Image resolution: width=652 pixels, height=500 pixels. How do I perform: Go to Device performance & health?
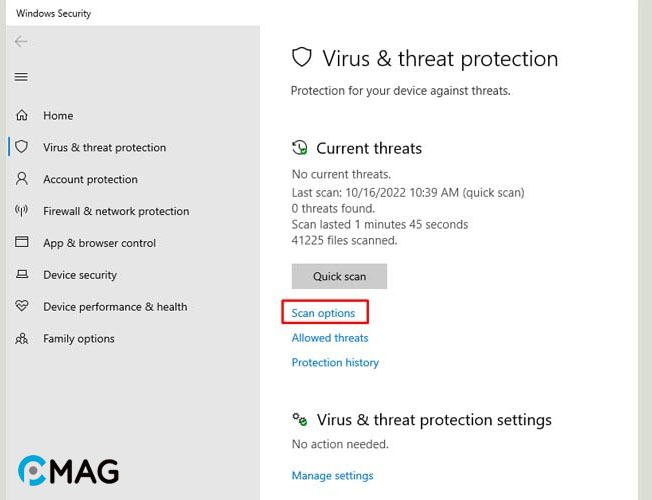pos(115,307)
